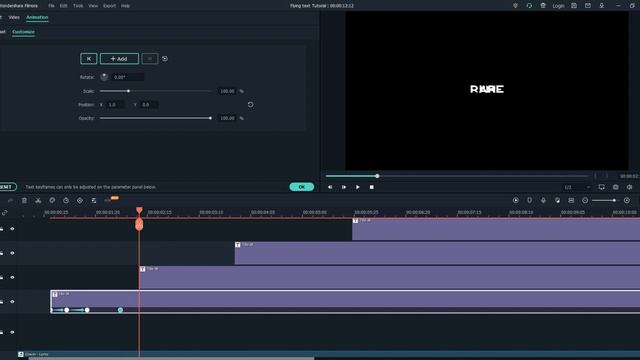Toggle the link icon left of the ruler

[4, 213]
